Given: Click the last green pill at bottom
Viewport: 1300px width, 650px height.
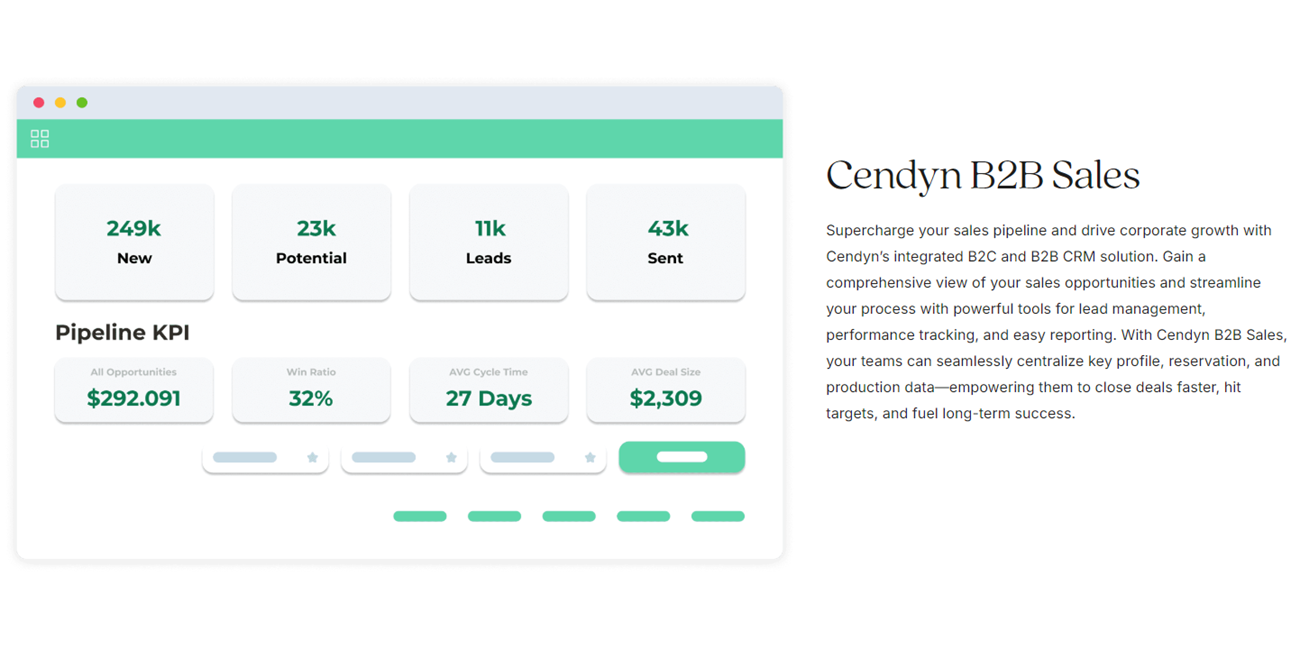Looking at the screenshot, I should click(718, 517).
